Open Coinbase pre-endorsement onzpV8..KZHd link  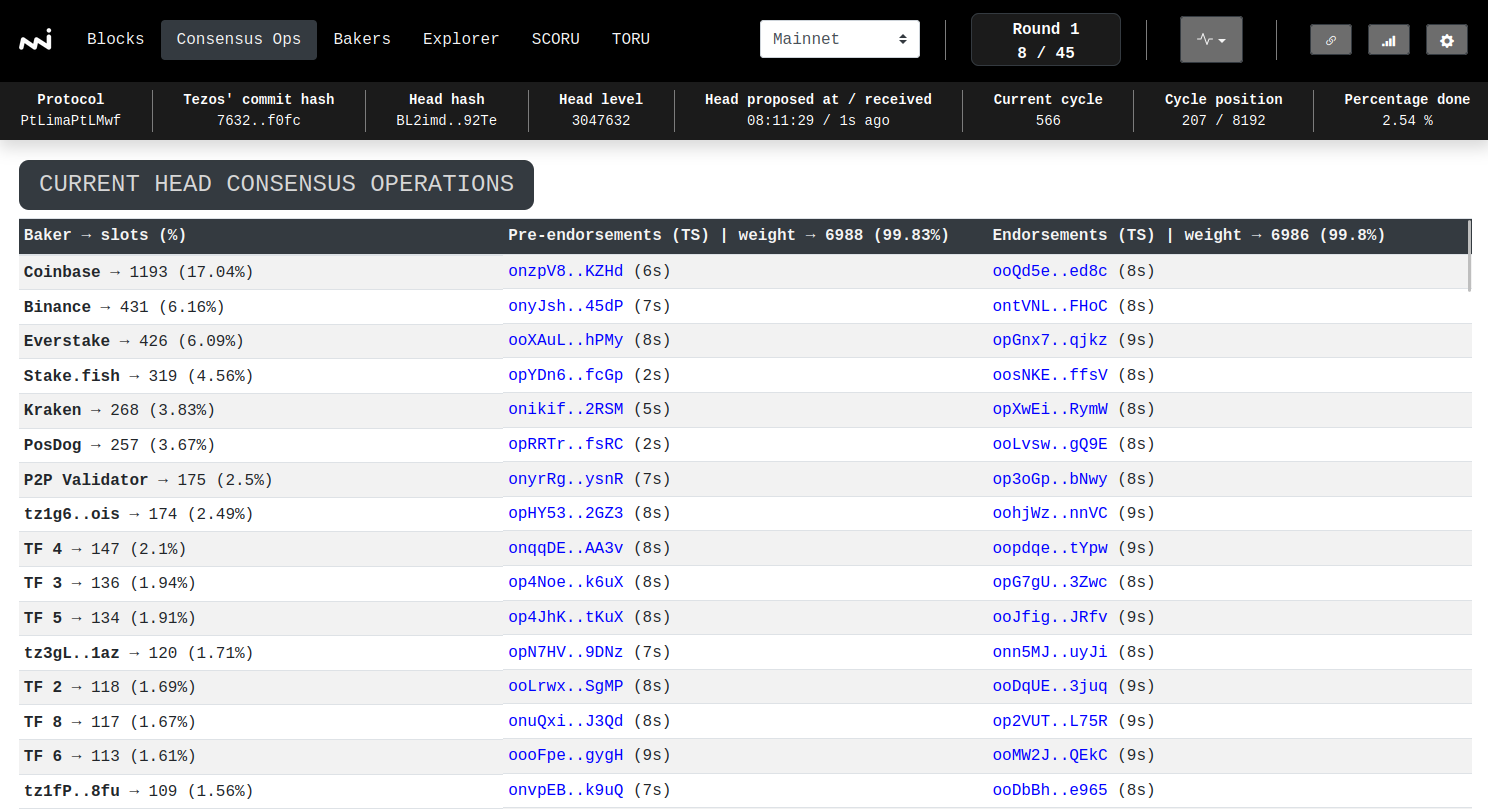pos(565,271)
